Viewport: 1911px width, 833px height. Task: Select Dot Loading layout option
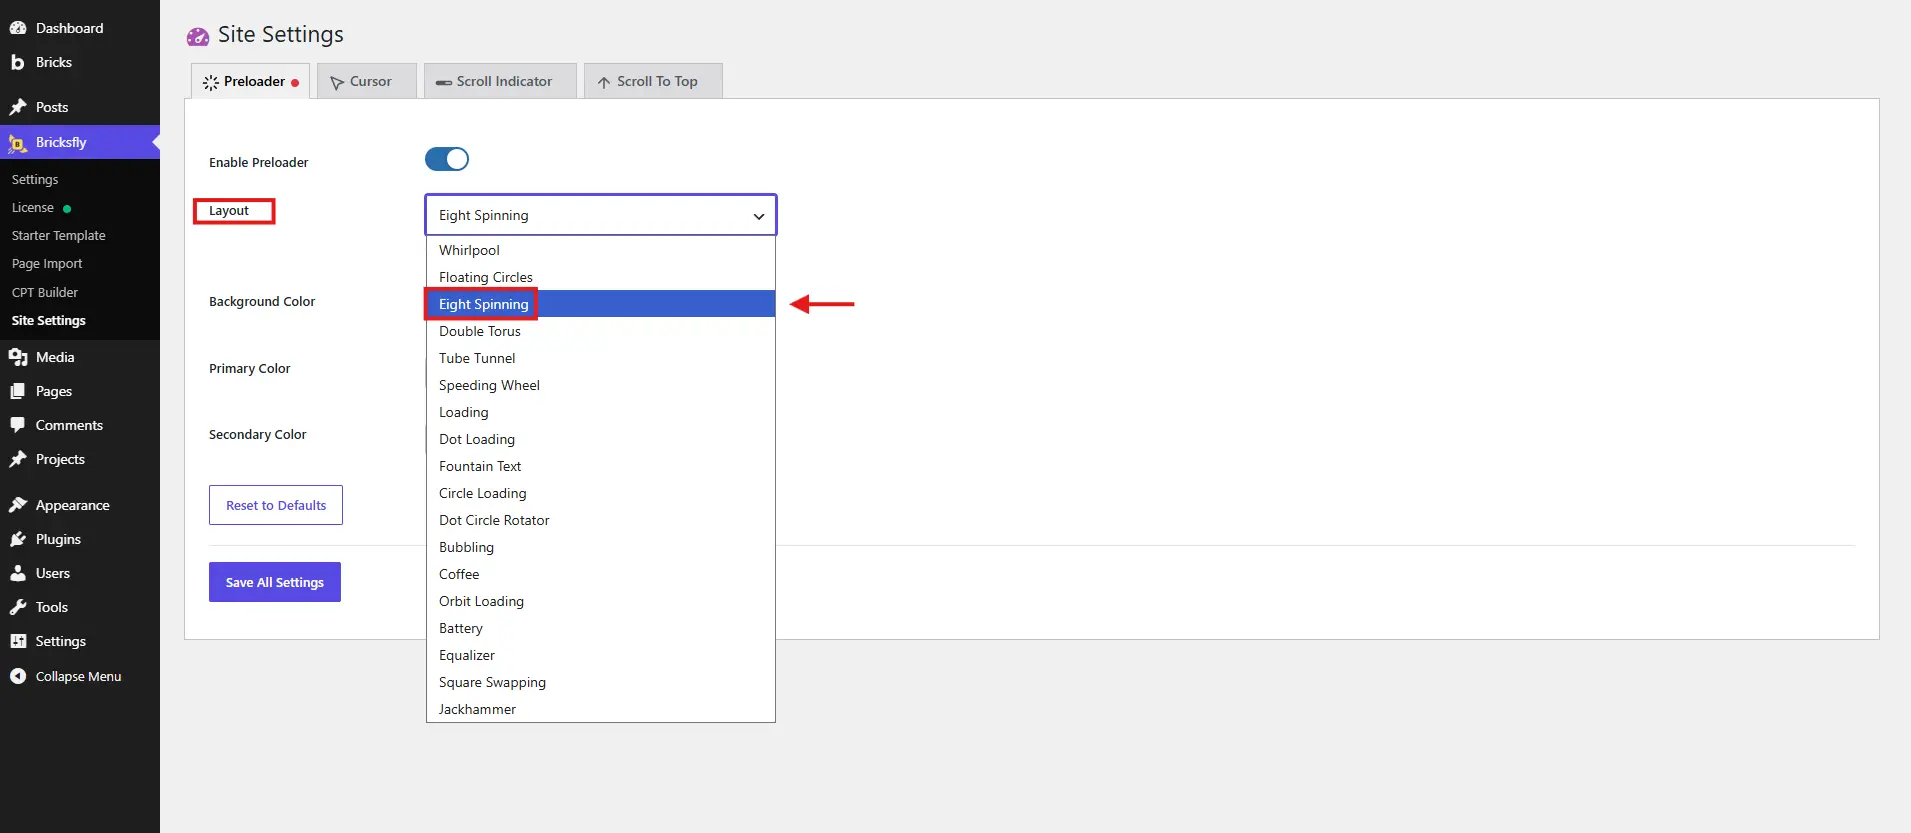point(601,439)
